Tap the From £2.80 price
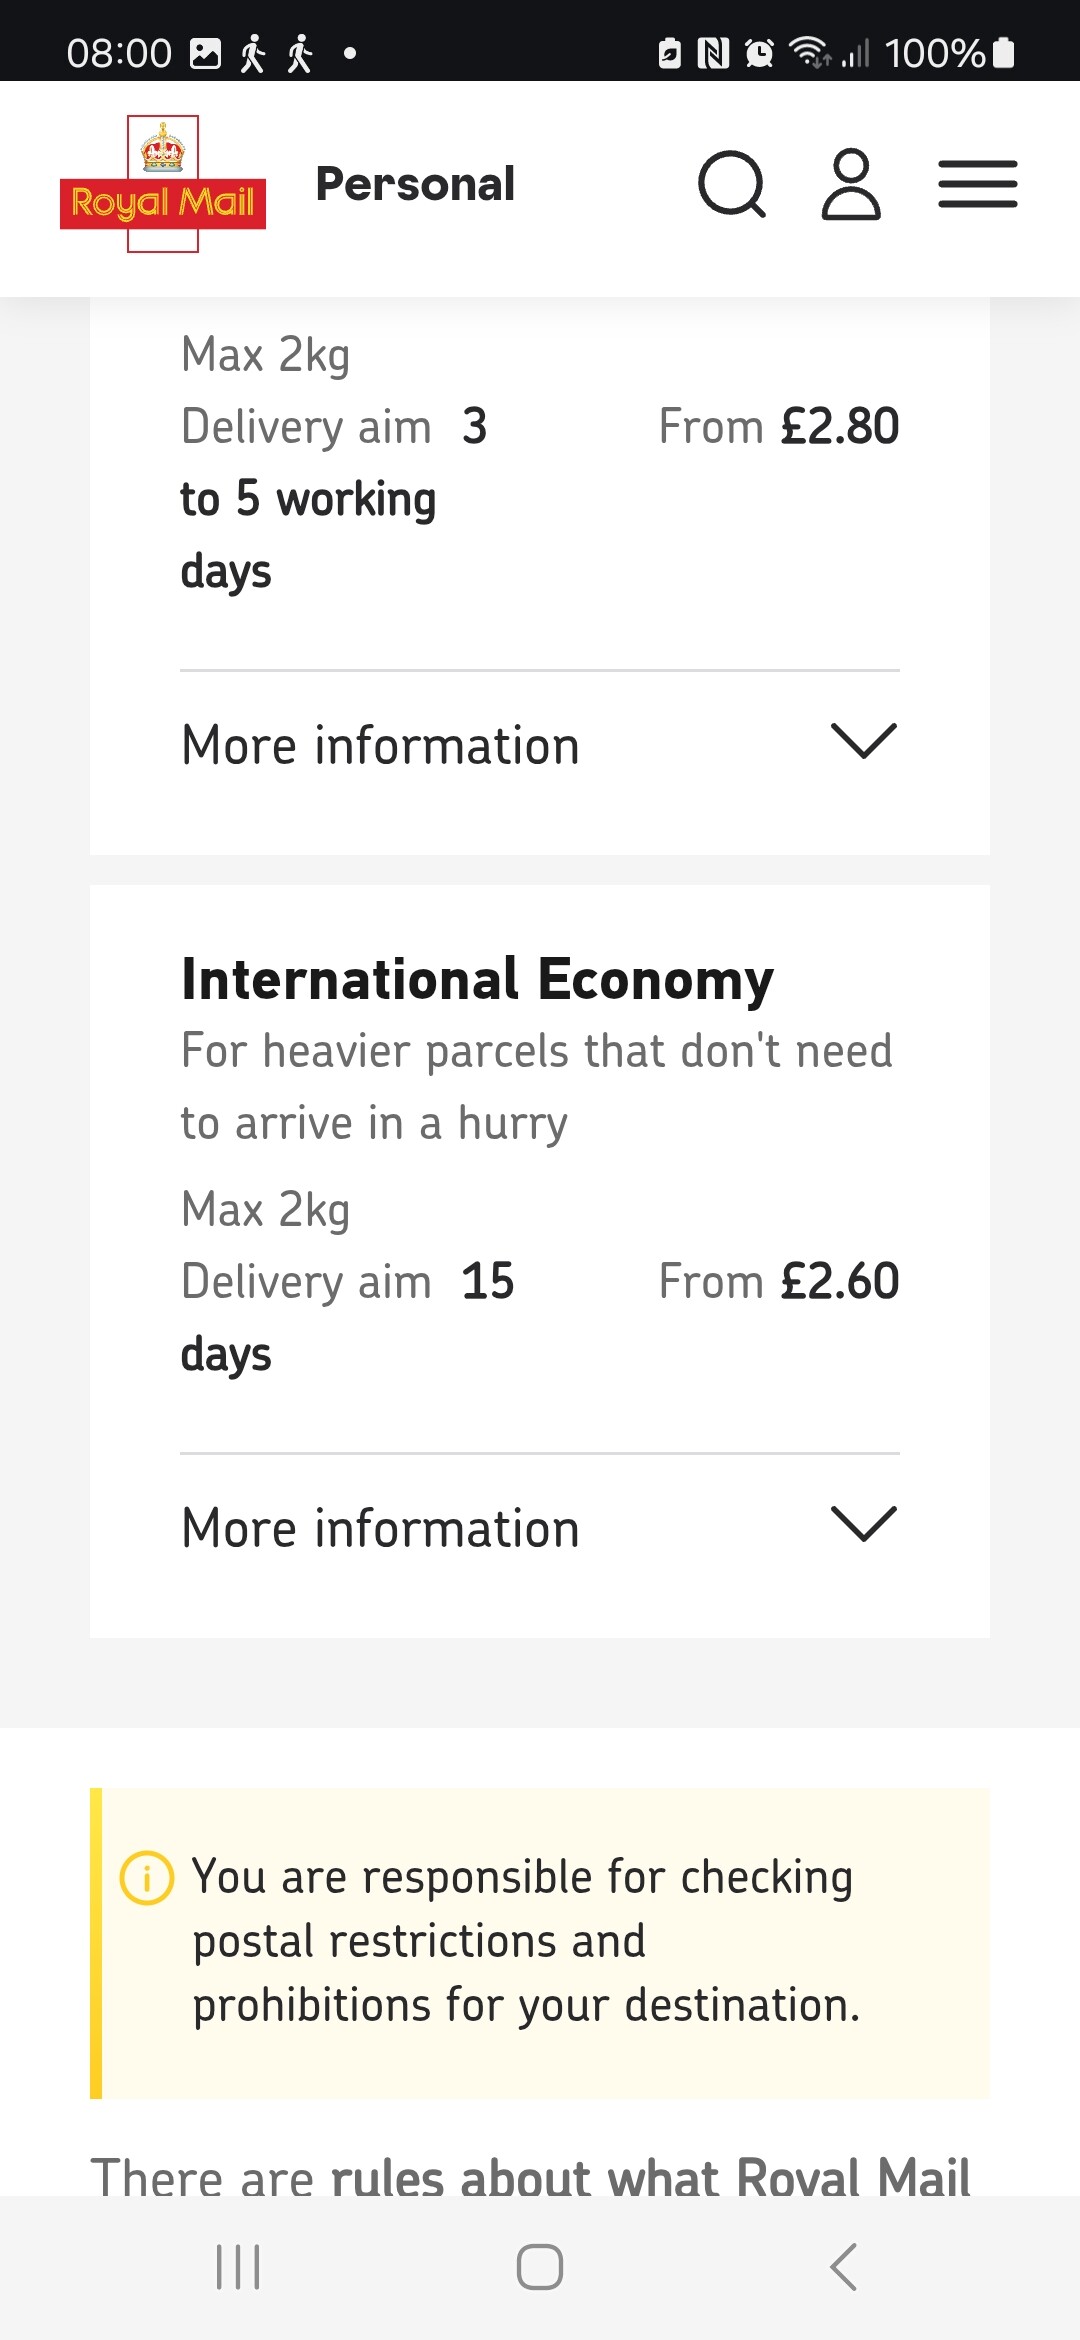Viewport: 1080px width, 2340px height. pyautogui.click(x=779, y=427)
